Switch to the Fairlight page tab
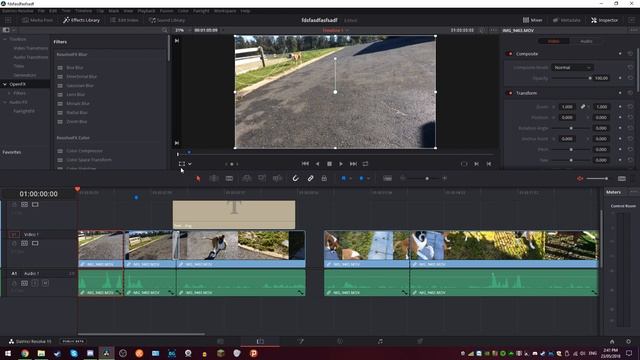Screen dimensions: 640x360 coord(380,341)
